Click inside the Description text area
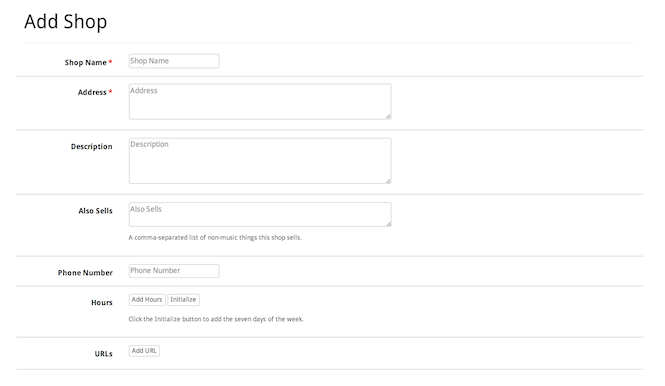The image size is (665, 386). point(260,161)
